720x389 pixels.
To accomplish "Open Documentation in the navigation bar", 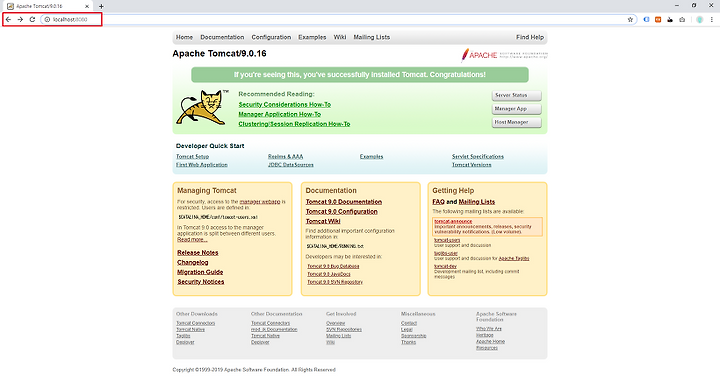I will click(x=222, y=37).
